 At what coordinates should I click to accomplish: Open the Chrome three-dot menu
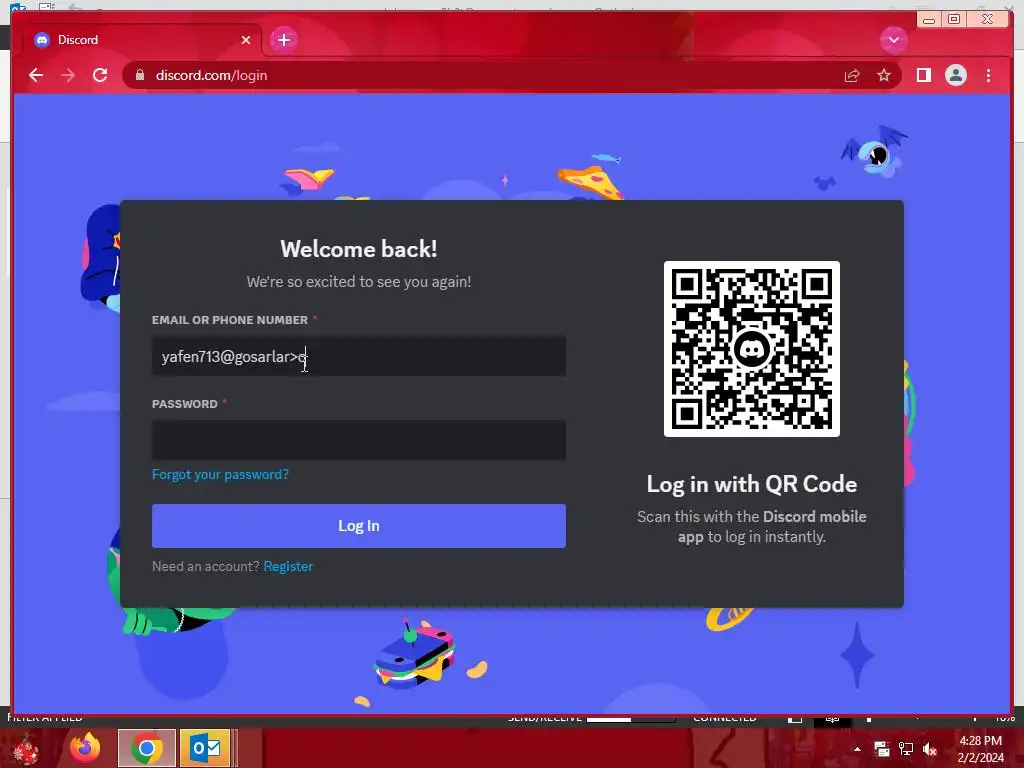[988, 76]
